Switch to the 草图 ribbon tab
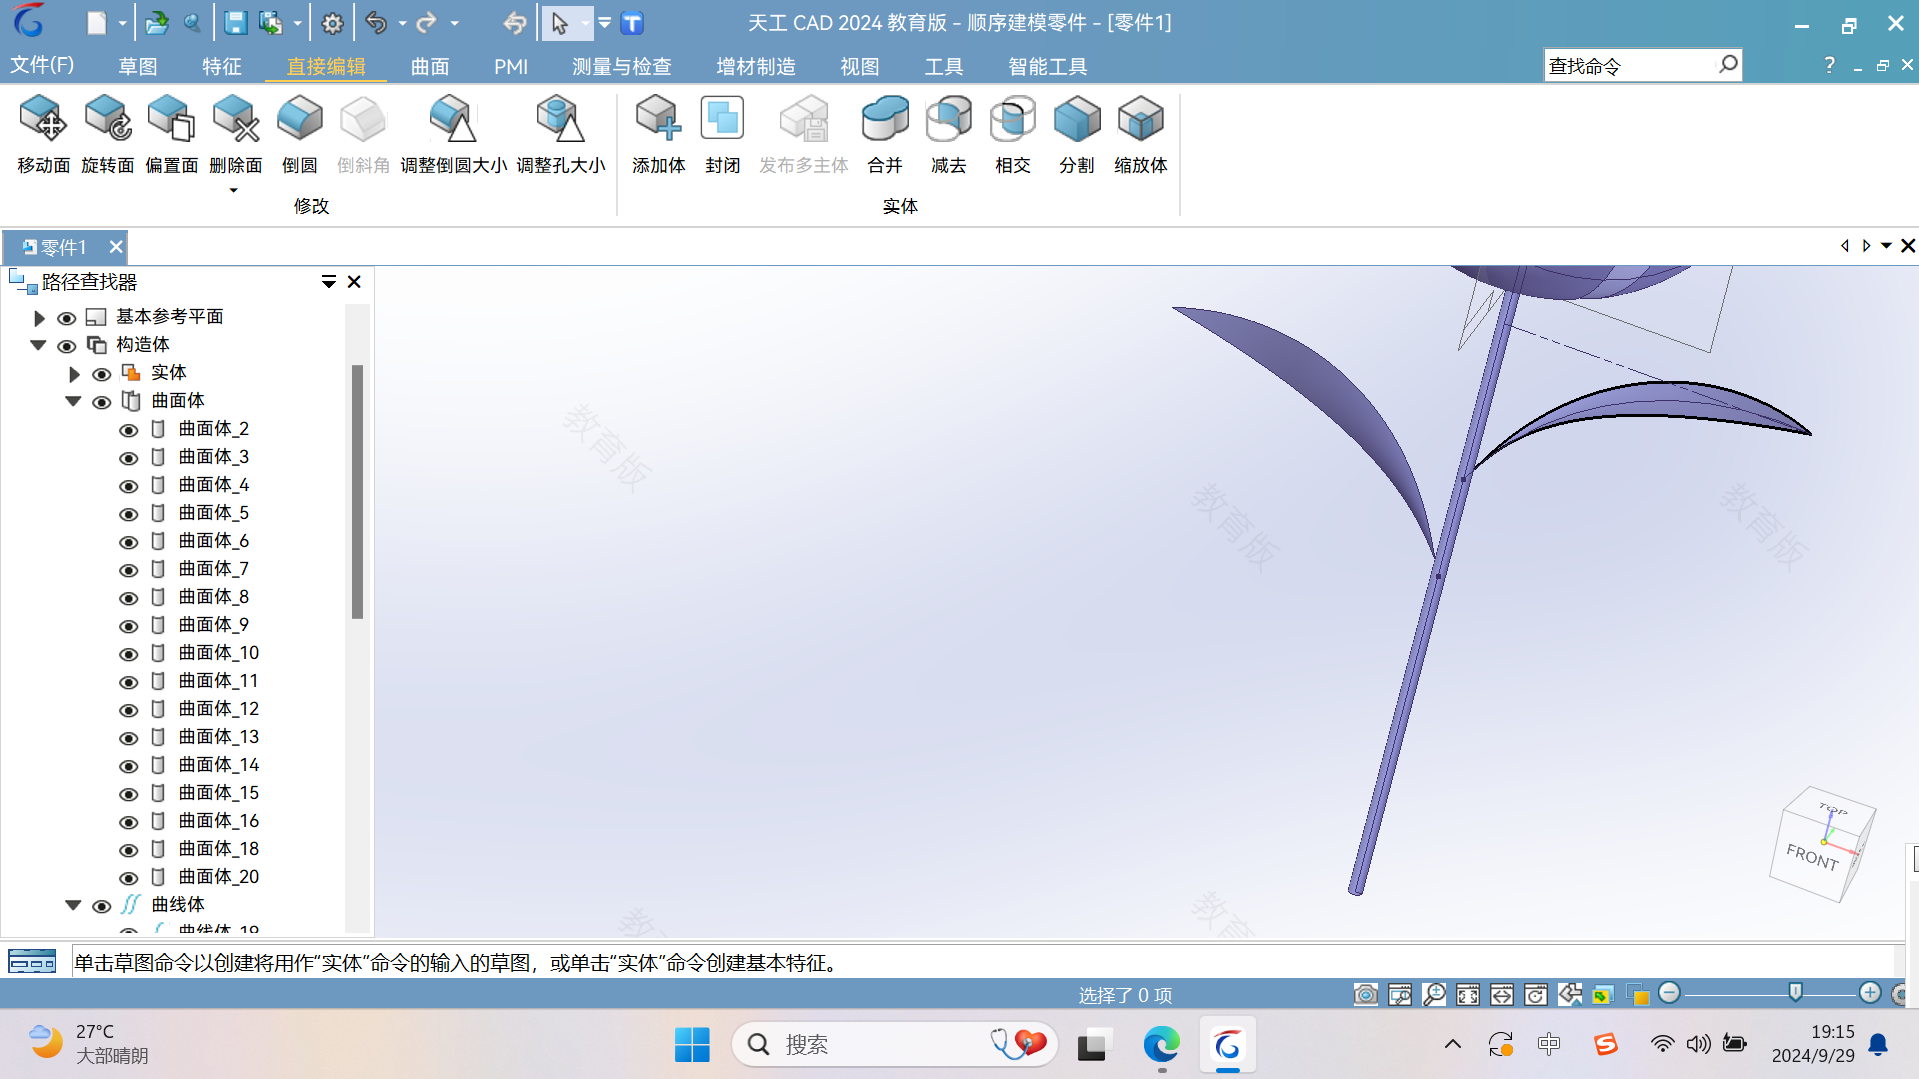Viewport: 1919px width, 1079px height. pos(137,66)
